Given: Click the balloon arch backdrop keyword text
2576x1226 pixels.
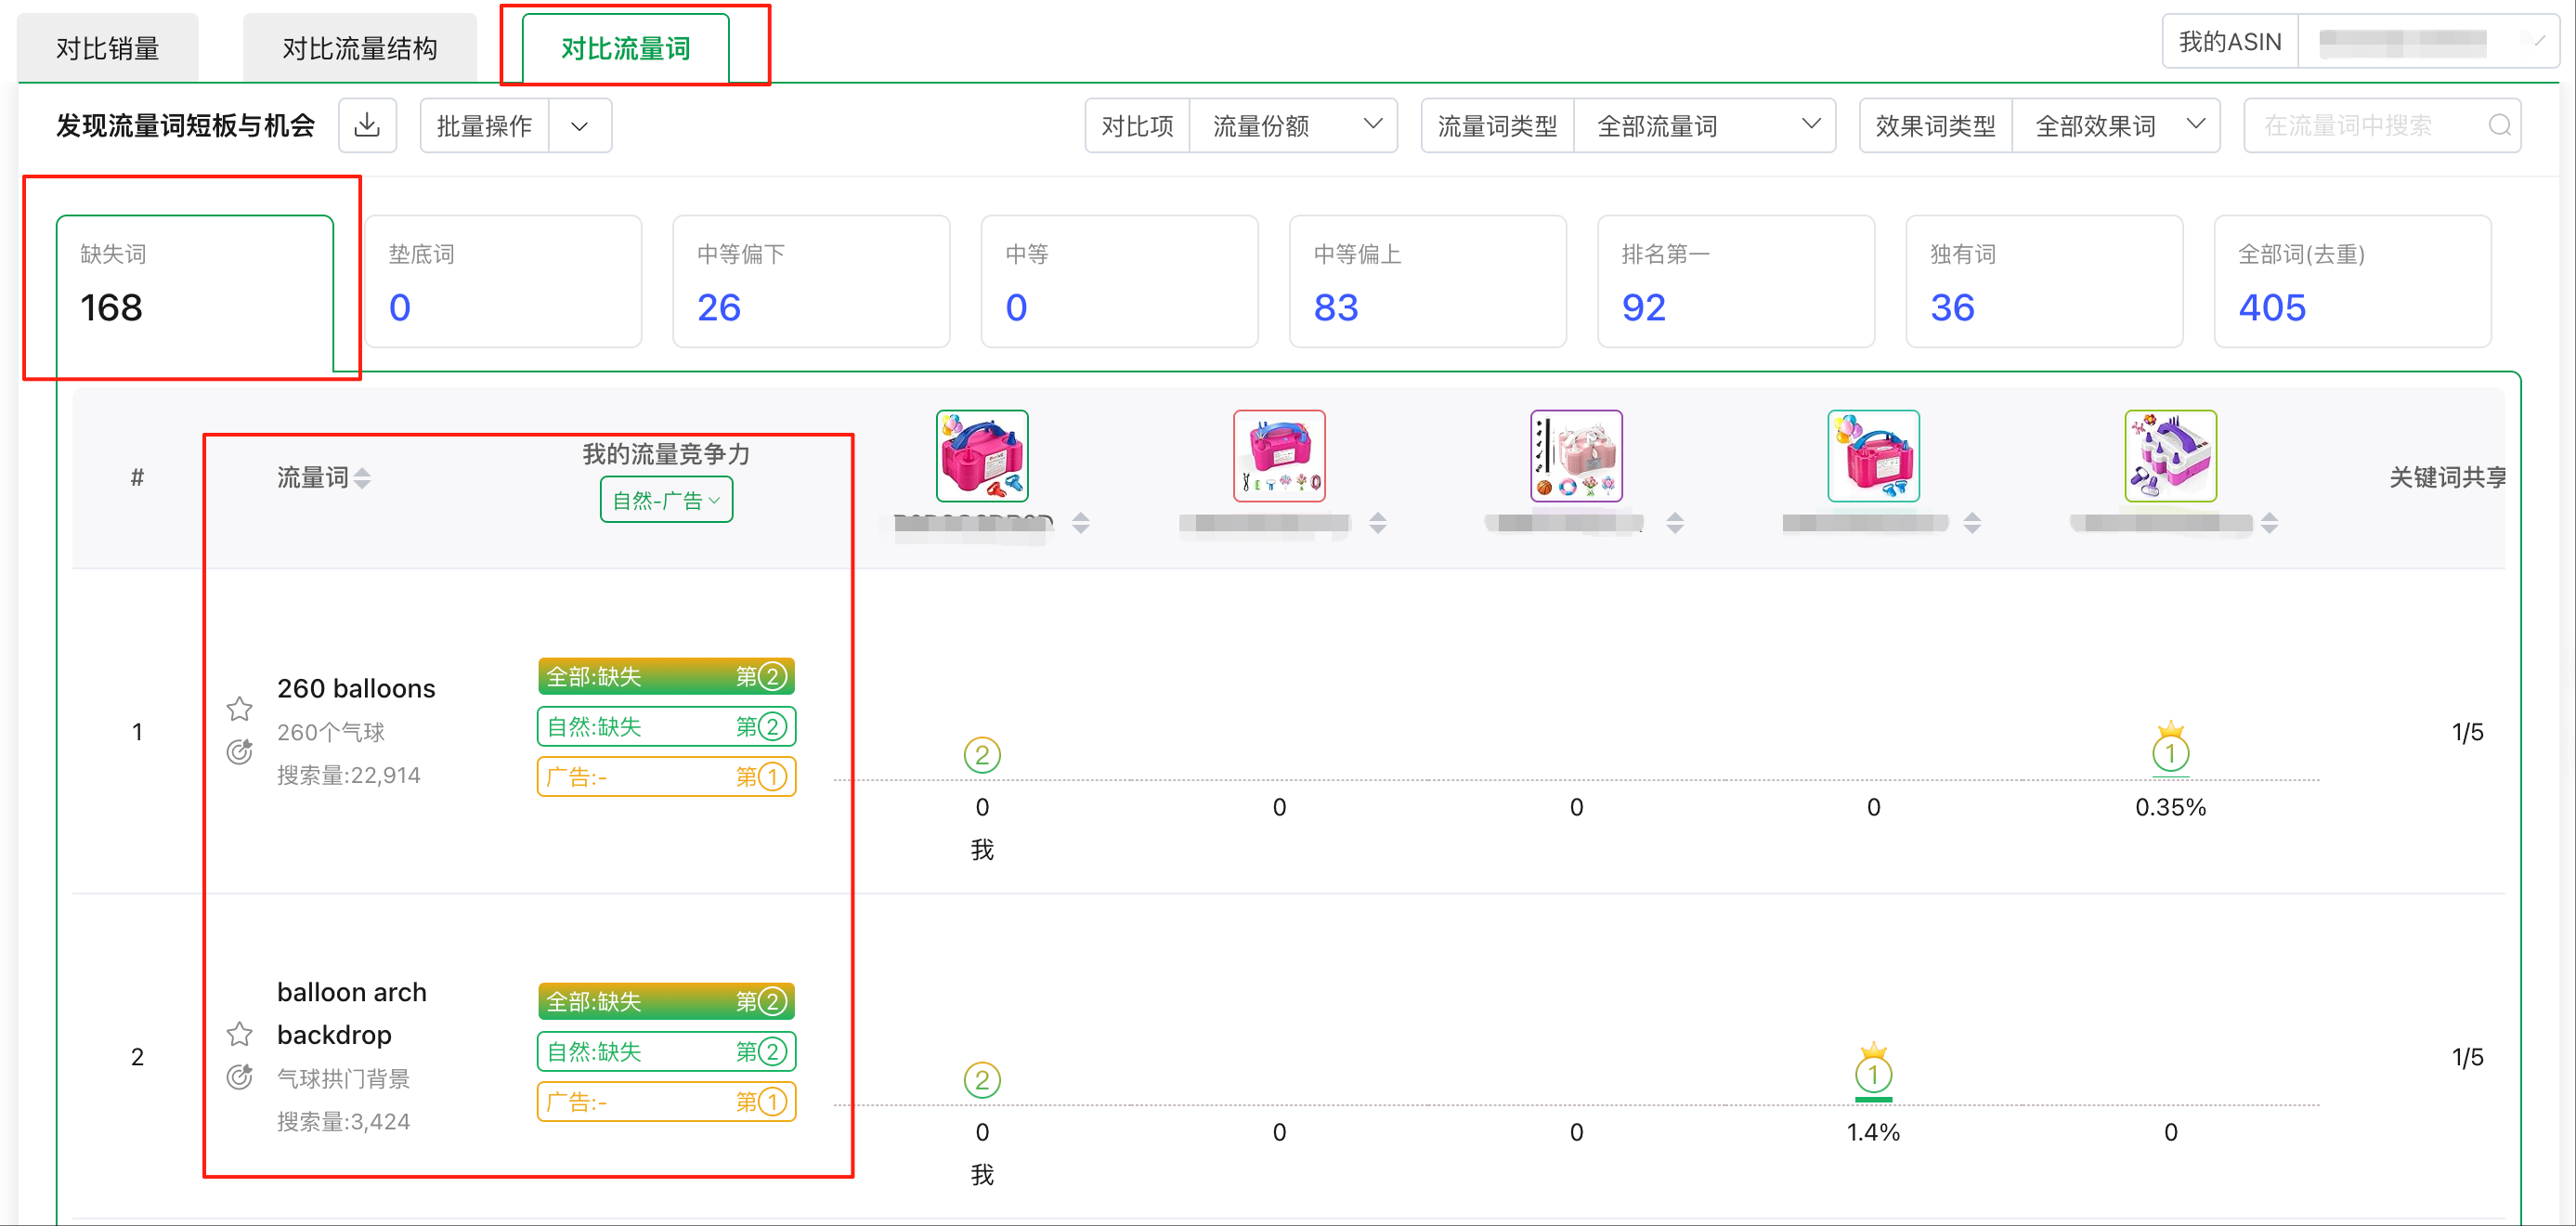Looking at the screenshot, I should click(351, 1013).
